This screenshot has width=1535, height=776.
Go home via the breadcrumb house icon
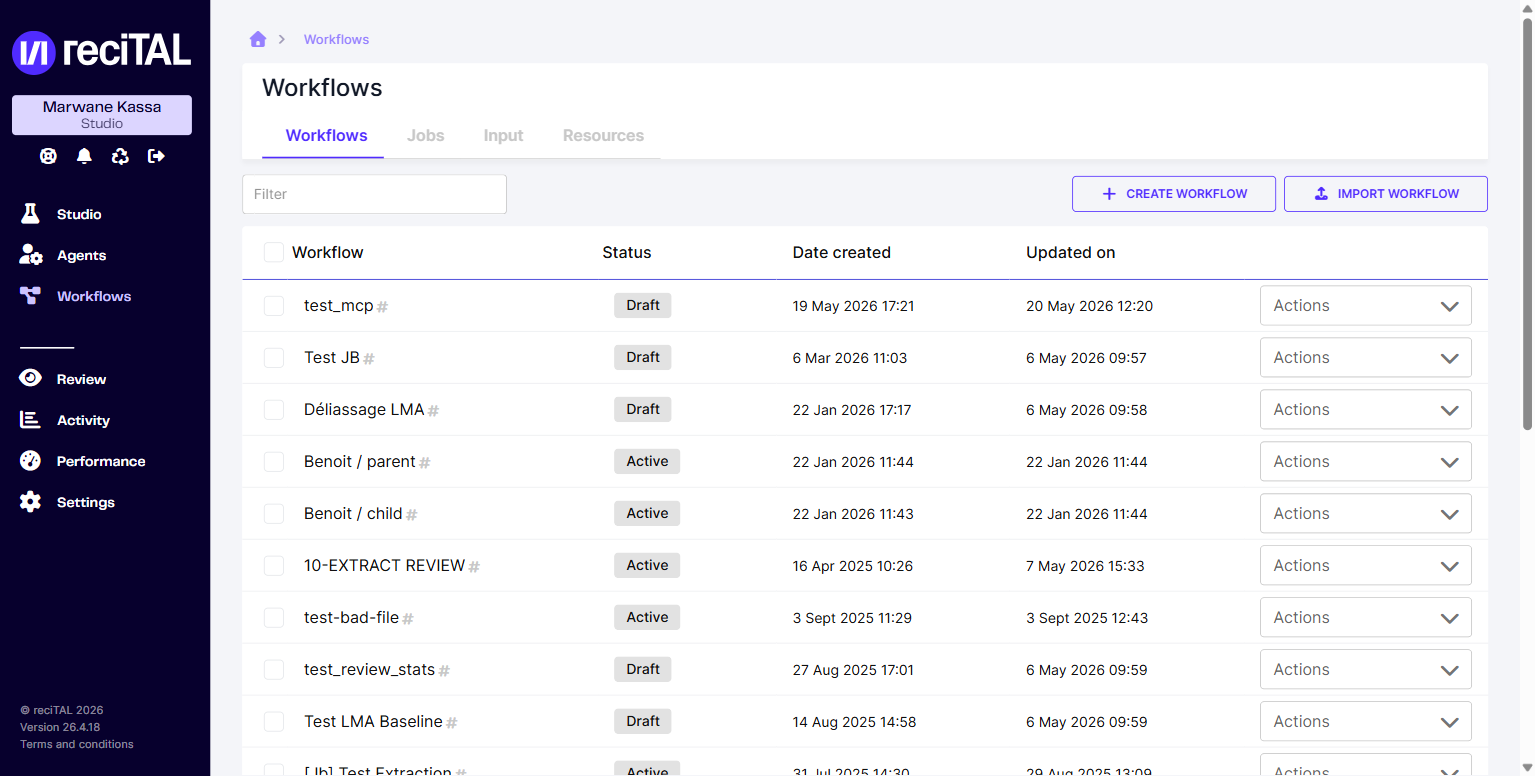[x=258, y=39]
